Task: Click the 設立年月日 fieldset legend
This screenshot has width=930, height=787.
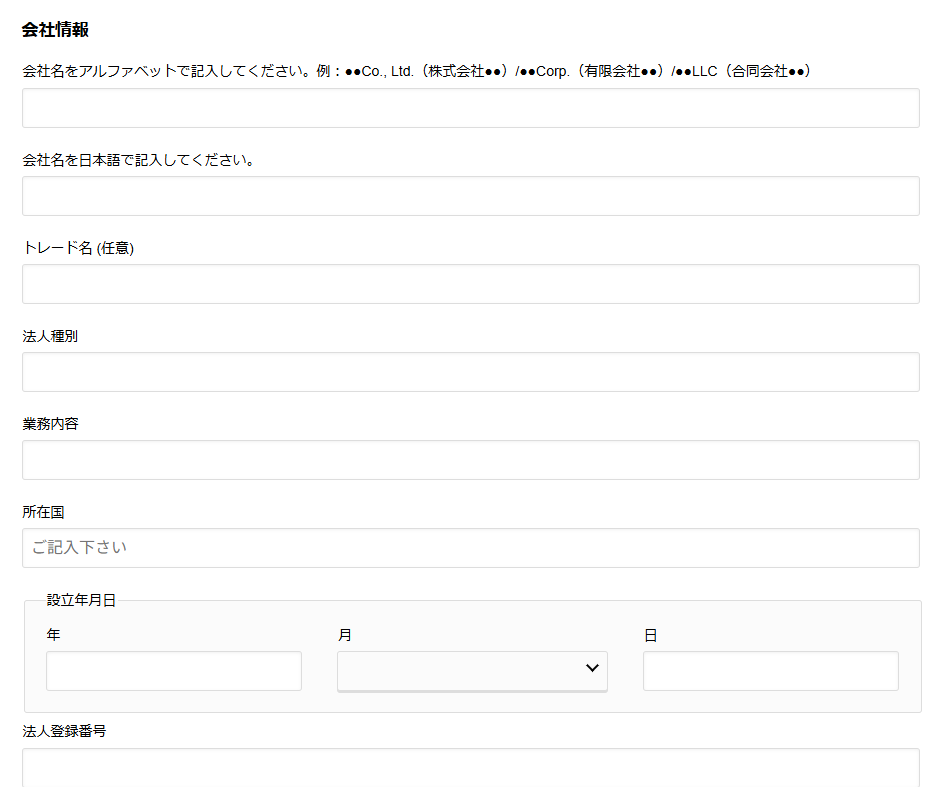Action: [x=81, y=600]
